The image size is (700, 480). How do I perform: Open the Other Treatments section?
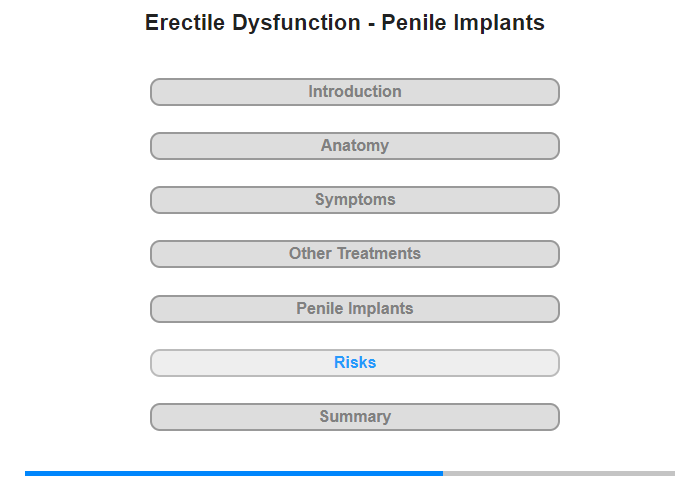[x=354, y=254]
